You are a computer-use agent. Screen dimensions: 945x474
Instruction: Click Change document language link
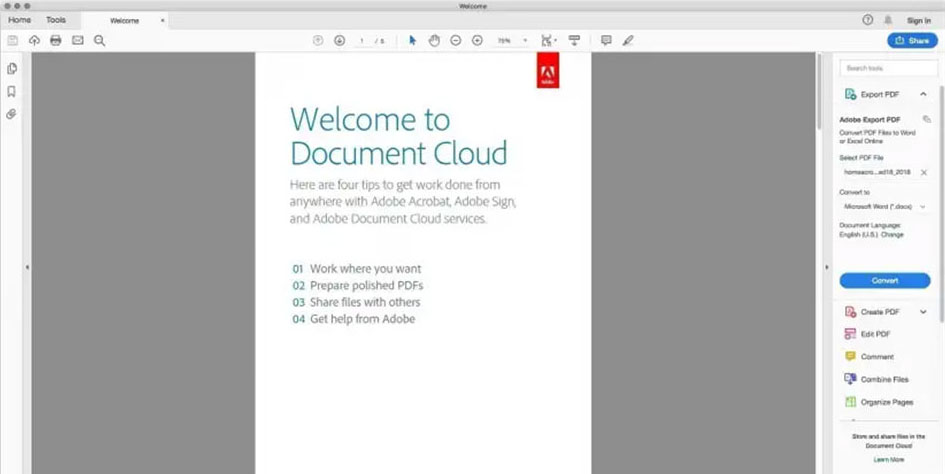pos(893,235)
